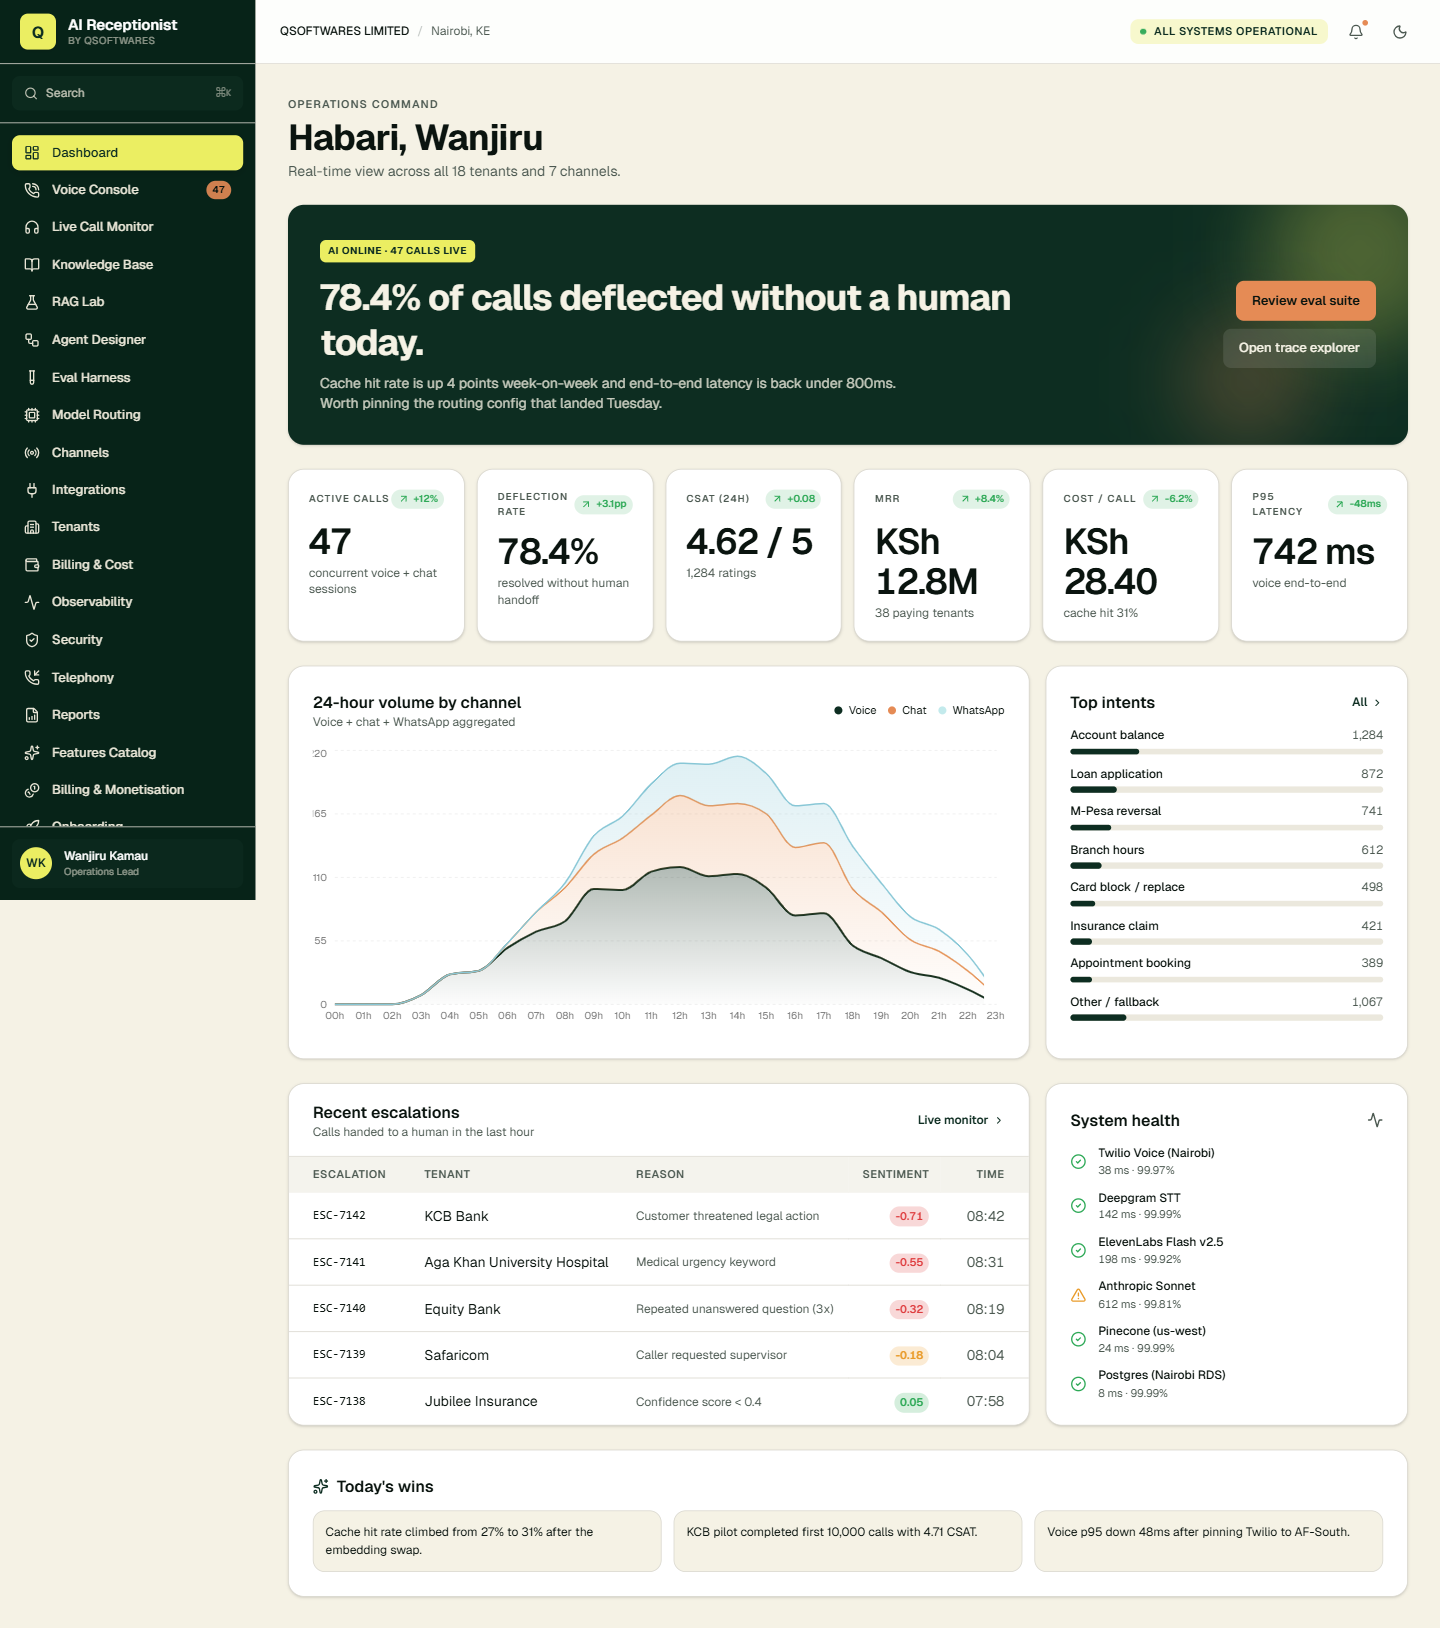Click the Account balance intent bar
The image size is (1440, 1628).
[1226, 752]
